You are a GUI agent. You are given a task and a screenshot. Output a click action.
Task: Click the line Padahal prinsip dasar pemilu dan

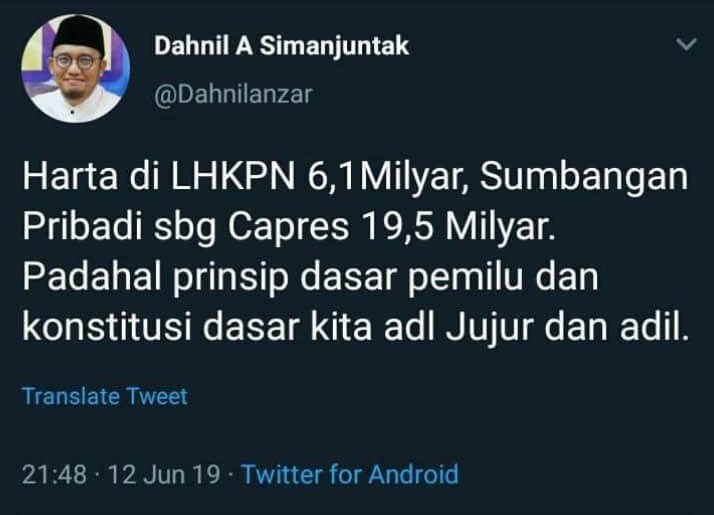coord(310,277)
